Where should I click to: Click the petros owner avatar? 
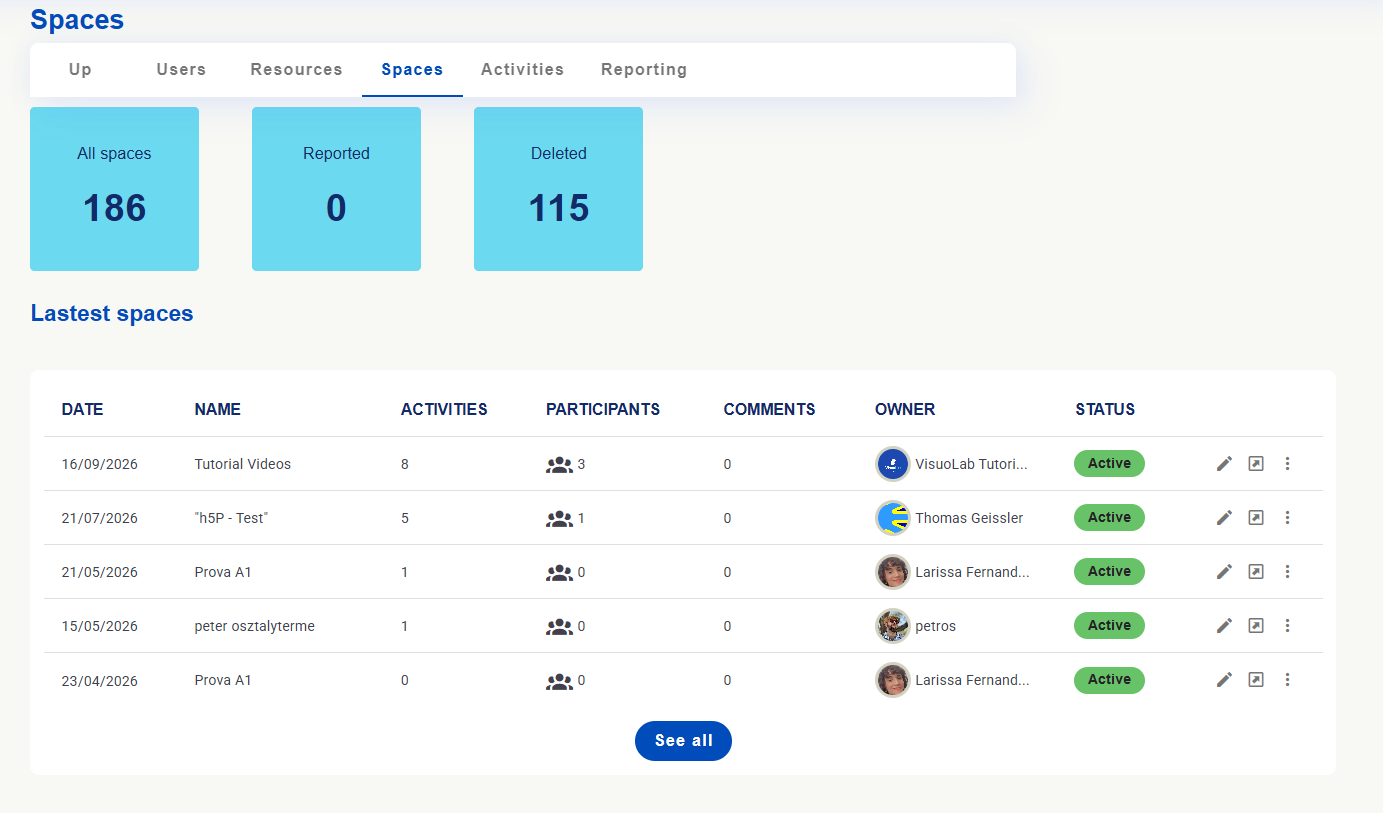coord(892,626)
